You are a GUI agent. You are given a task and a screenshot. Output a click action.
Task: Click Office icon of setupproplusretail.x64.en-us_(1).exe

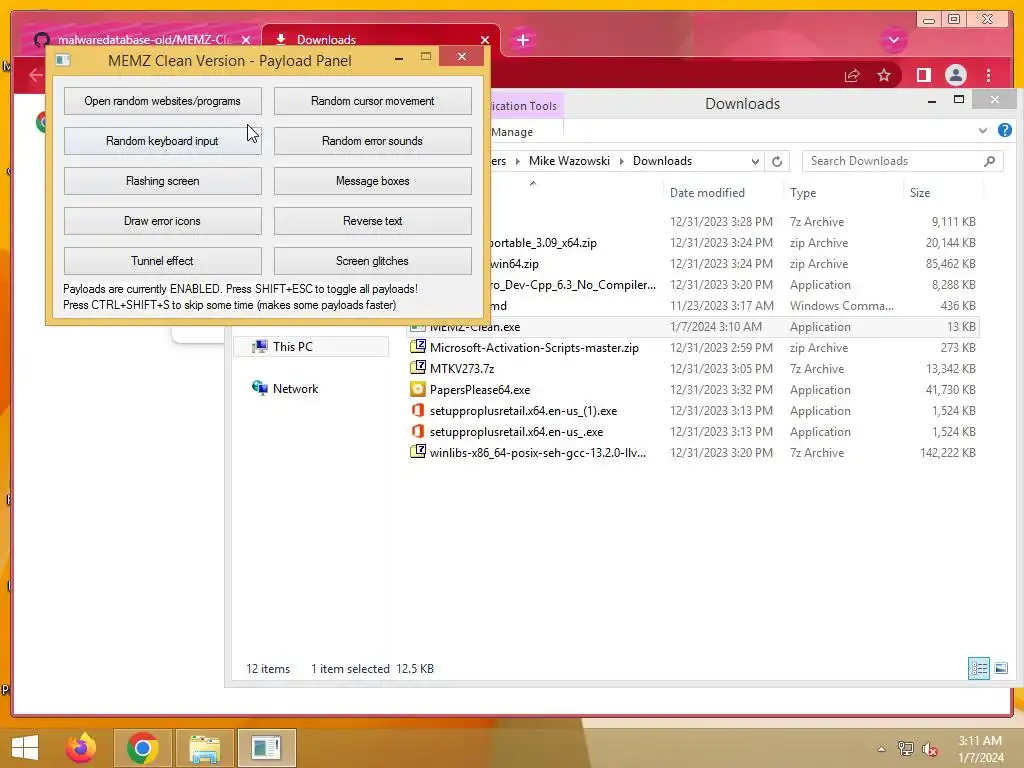(x=417, y=410)
